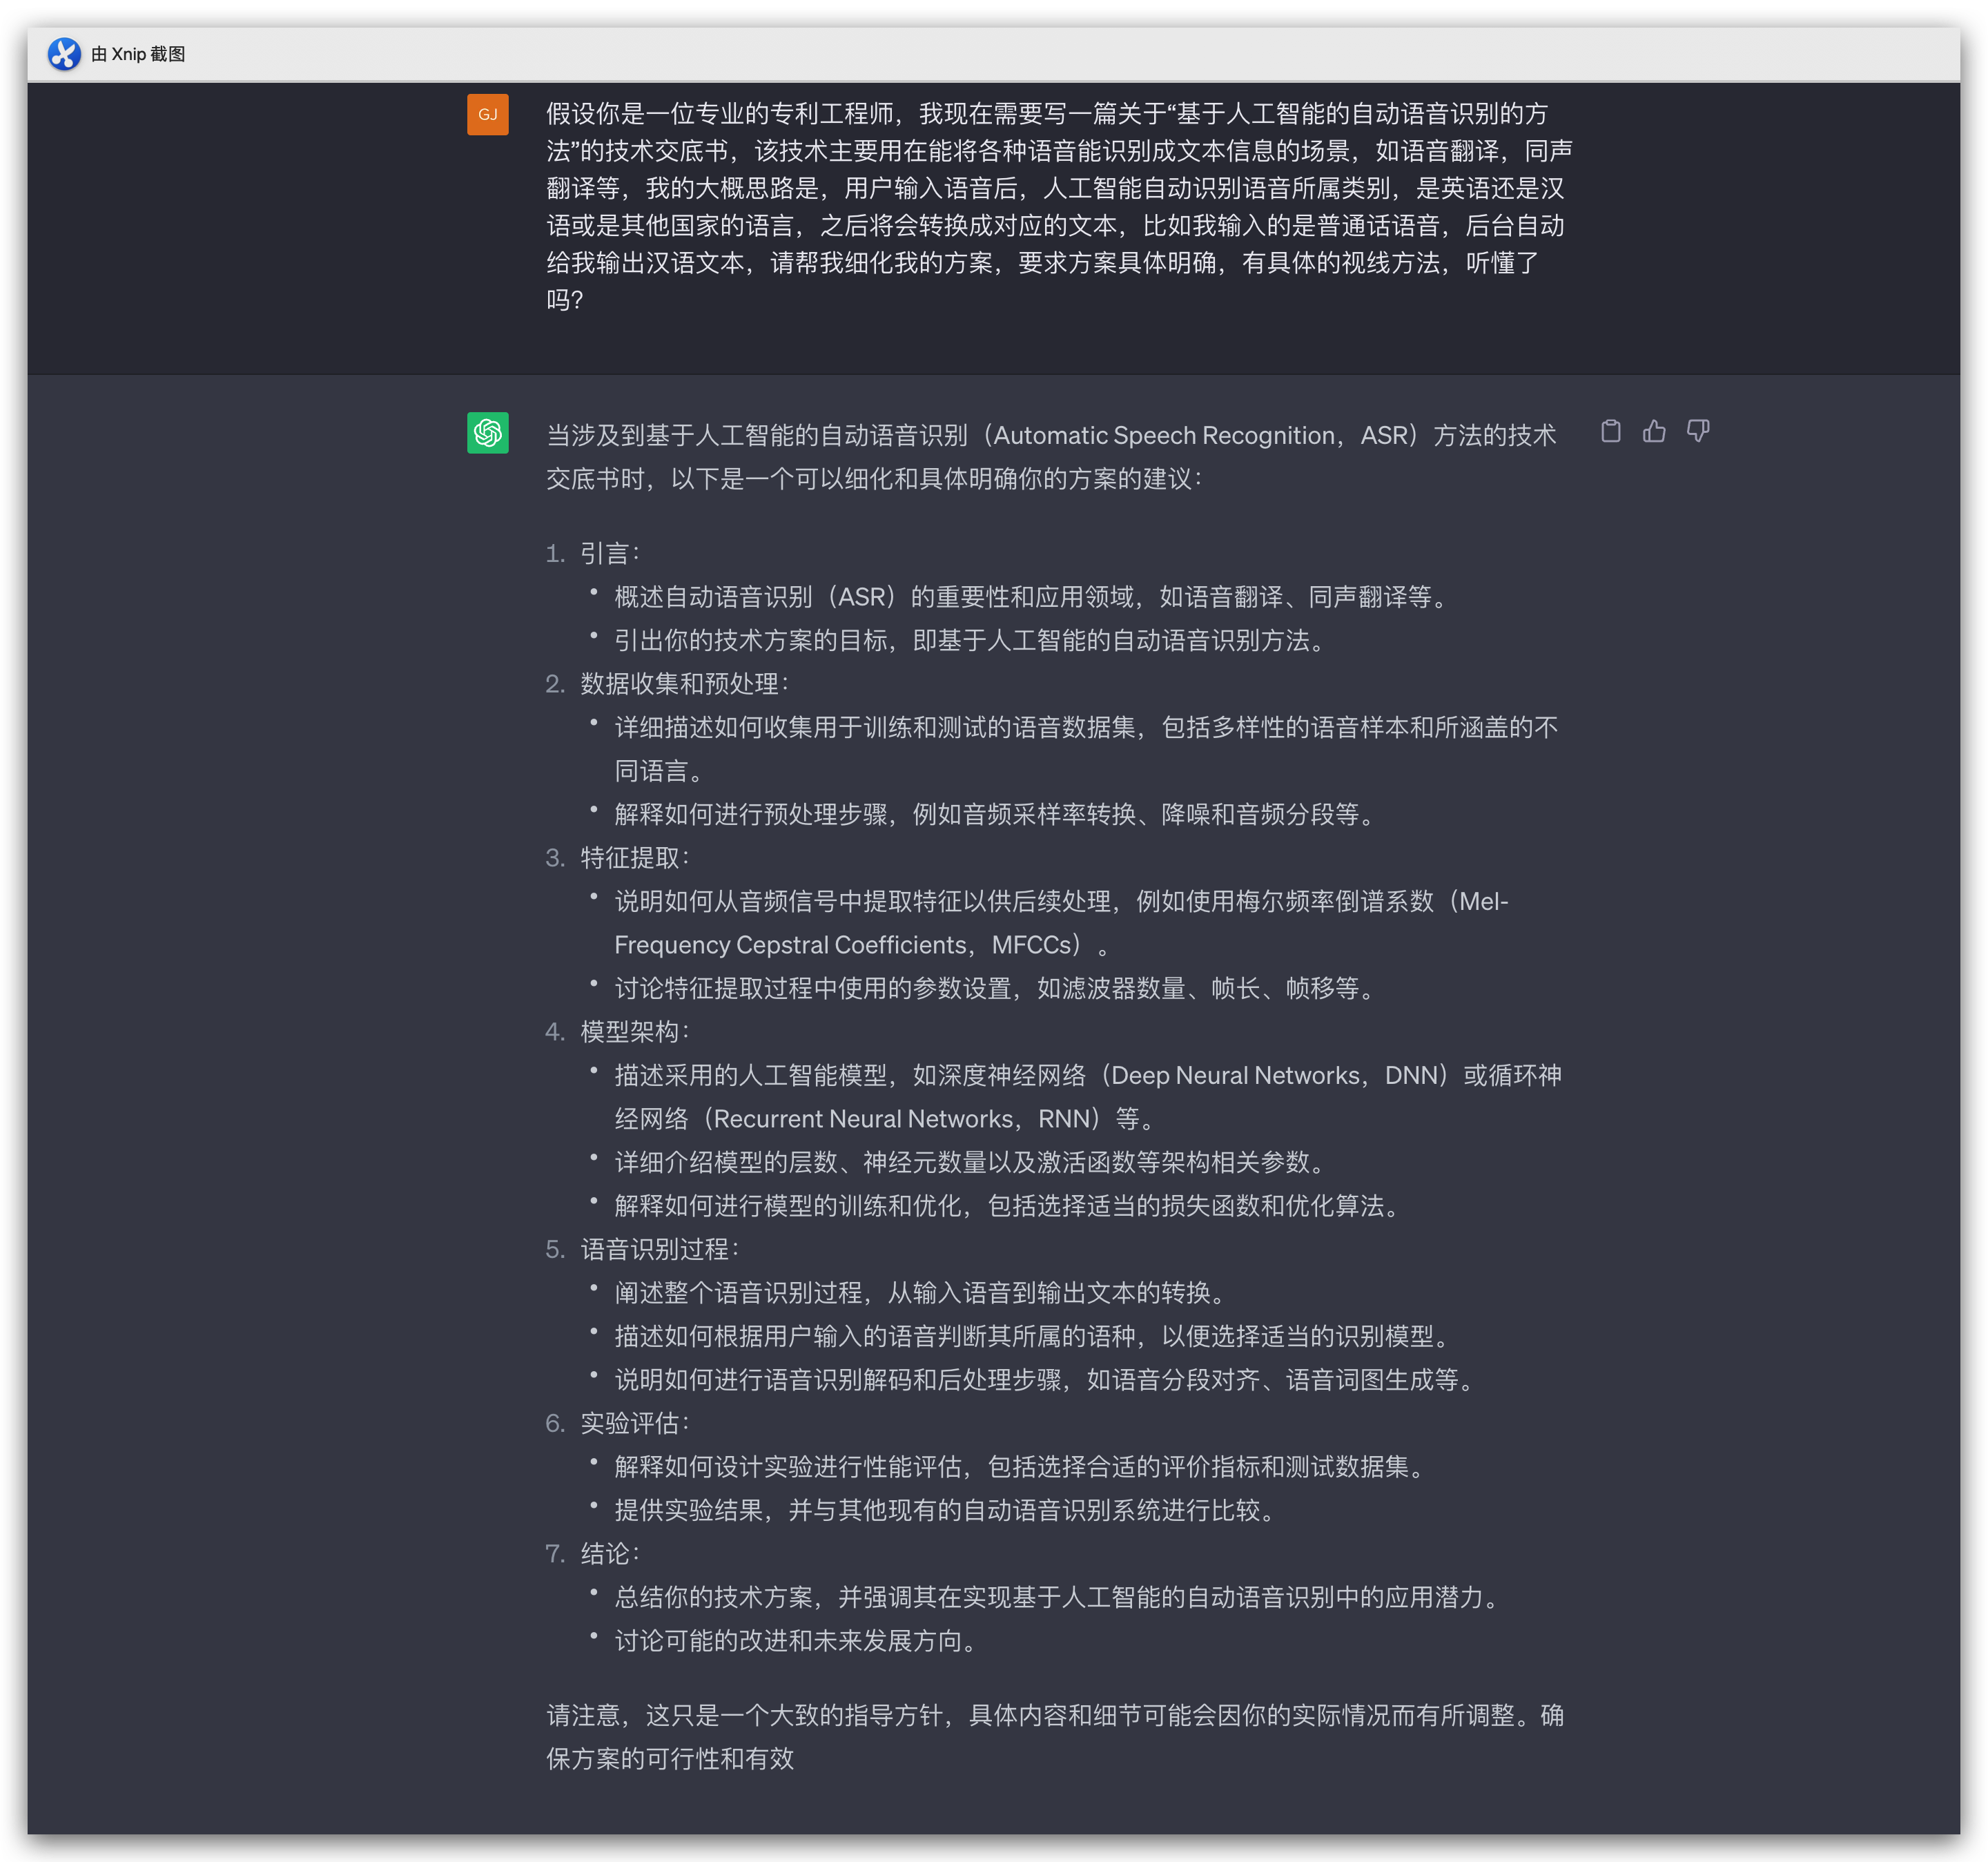Viewport: 1988px width, 1862px height.
Task: Click the response's opening 'Automatic Speech Recognition' sentence
Action: click(1050, 436)
